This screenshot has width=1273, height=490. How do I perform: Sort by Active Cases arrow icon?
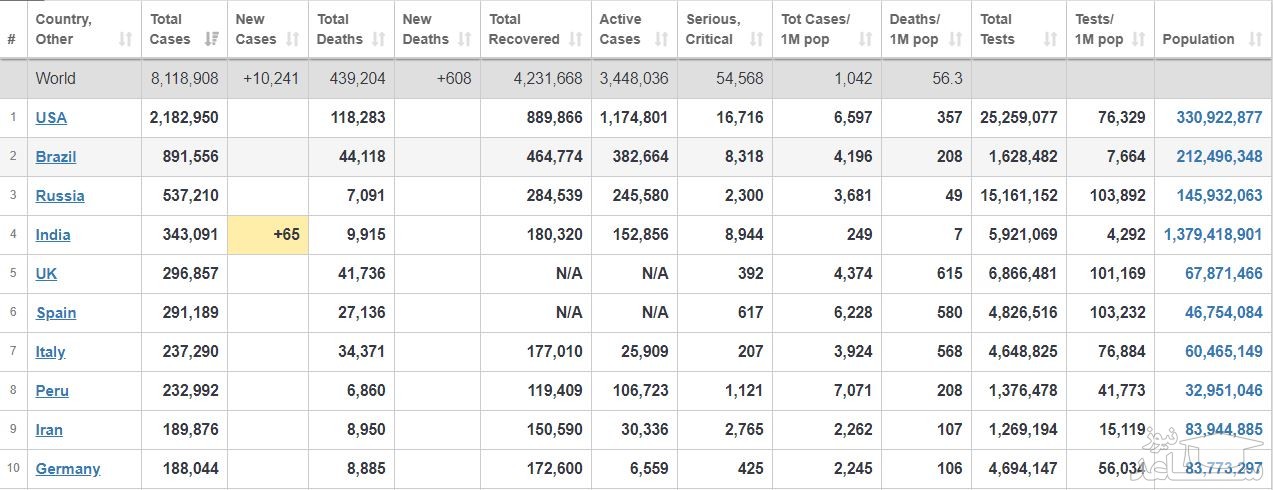coord(662,40)
